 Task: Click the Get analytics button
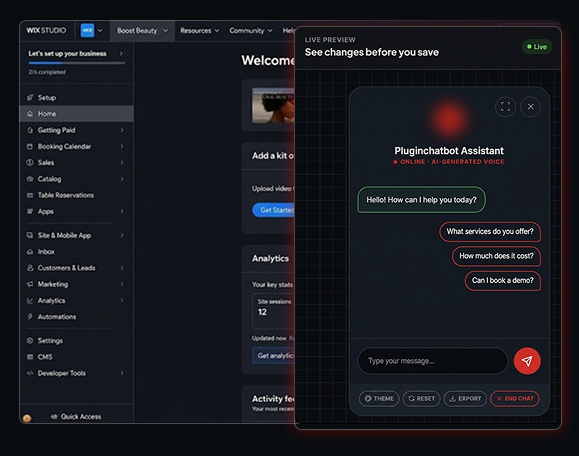click(x=274, y=356)
